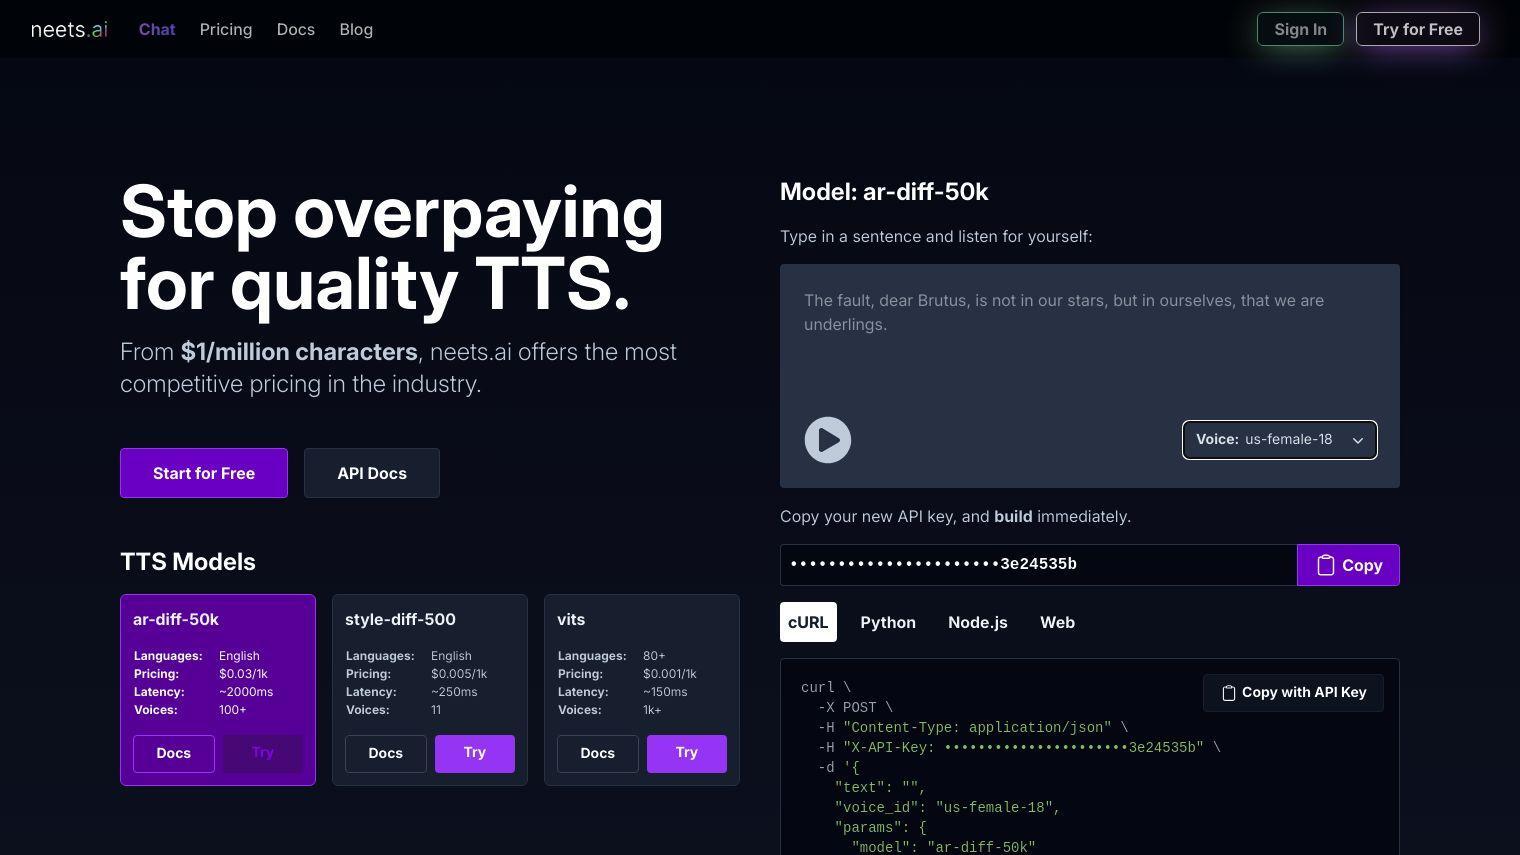Go to Pricing page
This screenshot has height=855, width=1520.
coord(226,29)
